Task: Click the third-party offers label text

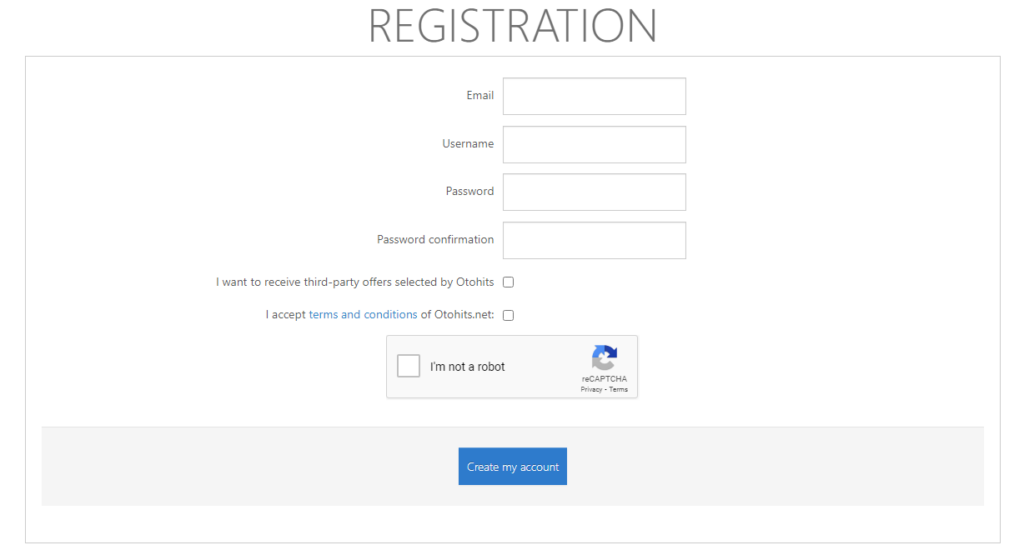Action: pyautogui.click(x=355, y=282)
